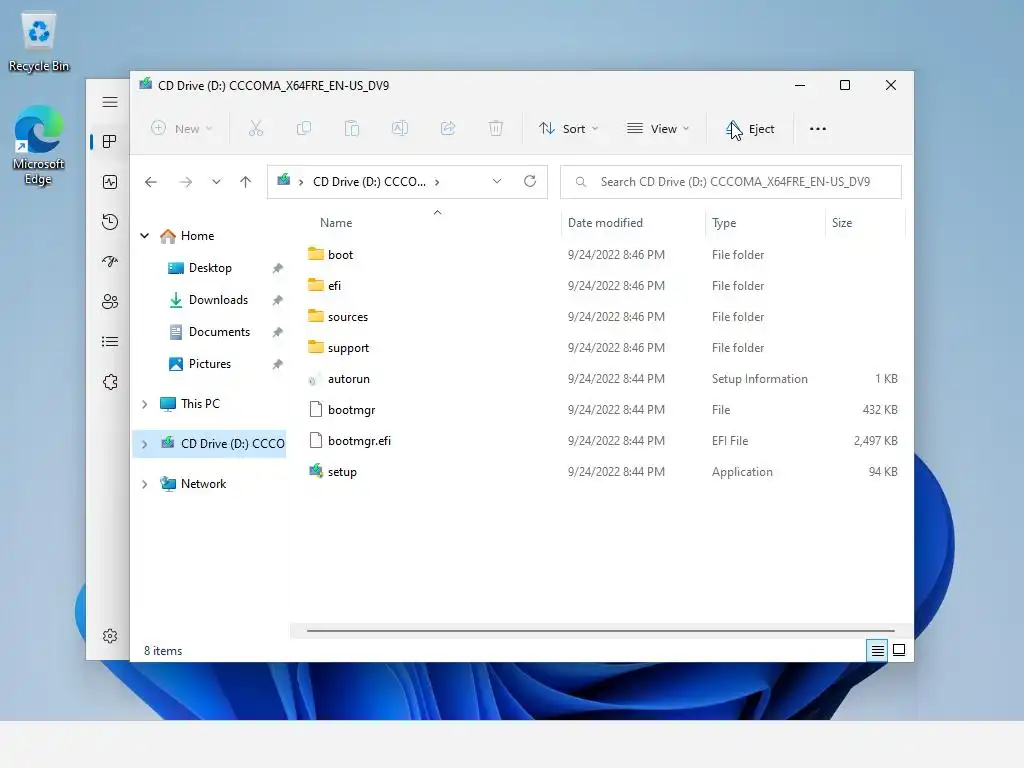Collapse the Home tree node

click(x=145, y=236)
